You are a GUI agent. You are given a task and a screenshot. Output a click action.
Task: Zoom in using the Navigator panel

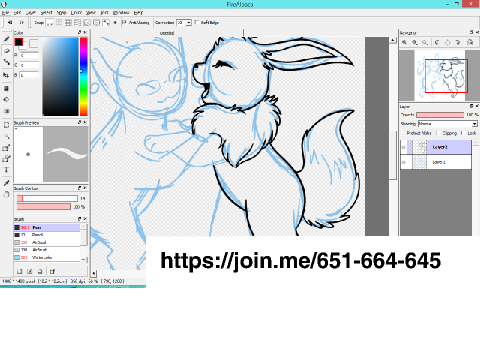pyautogui.click(x=404, y=42)
